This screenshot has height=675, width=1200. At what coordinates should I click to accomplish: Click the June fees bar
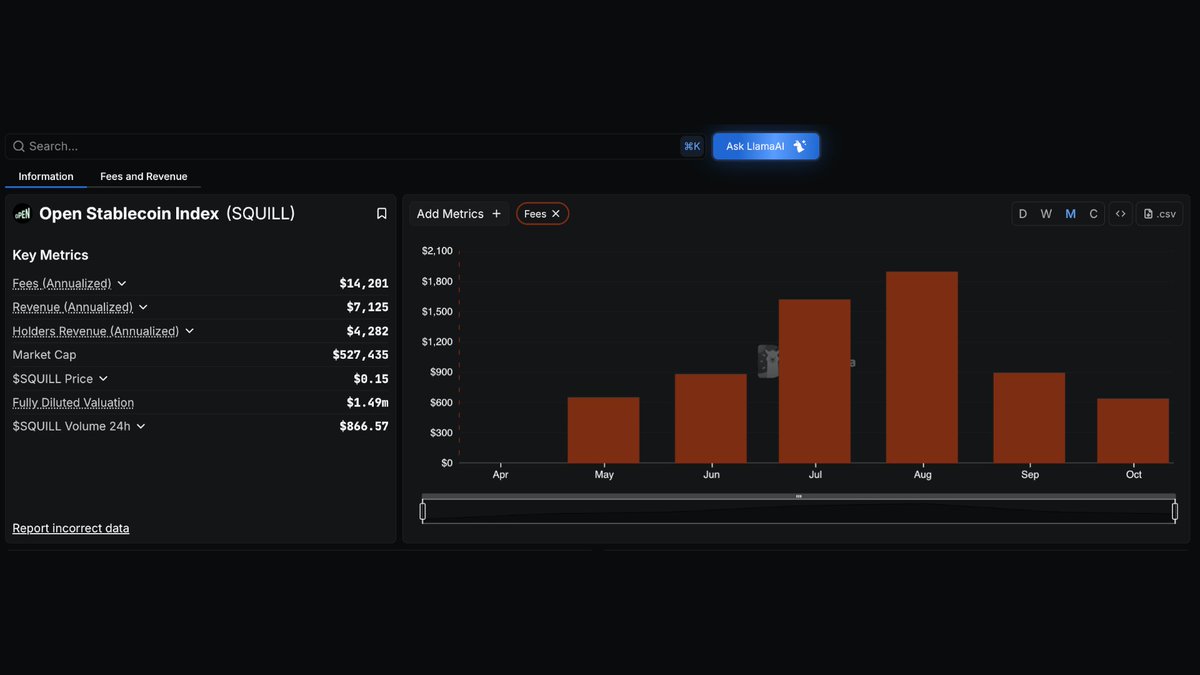click(x=711, y=418)
